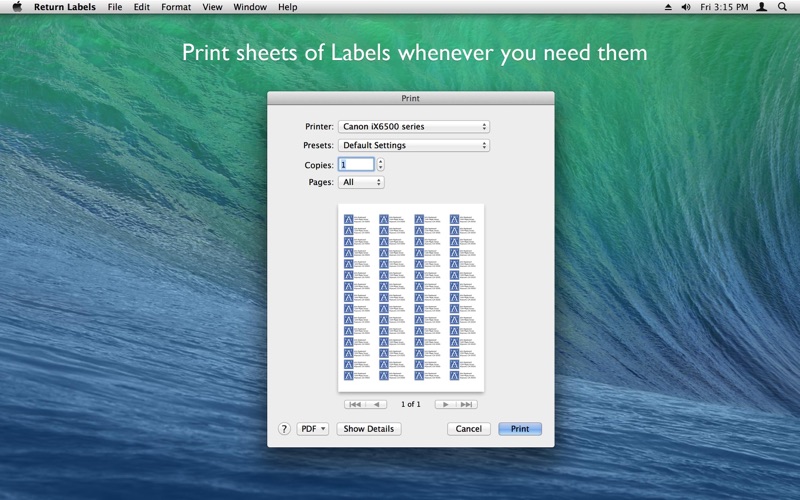Open the Pages All dropdown
Image resolution: width=800 pixels, height=500 pixels.
[361, 183]
